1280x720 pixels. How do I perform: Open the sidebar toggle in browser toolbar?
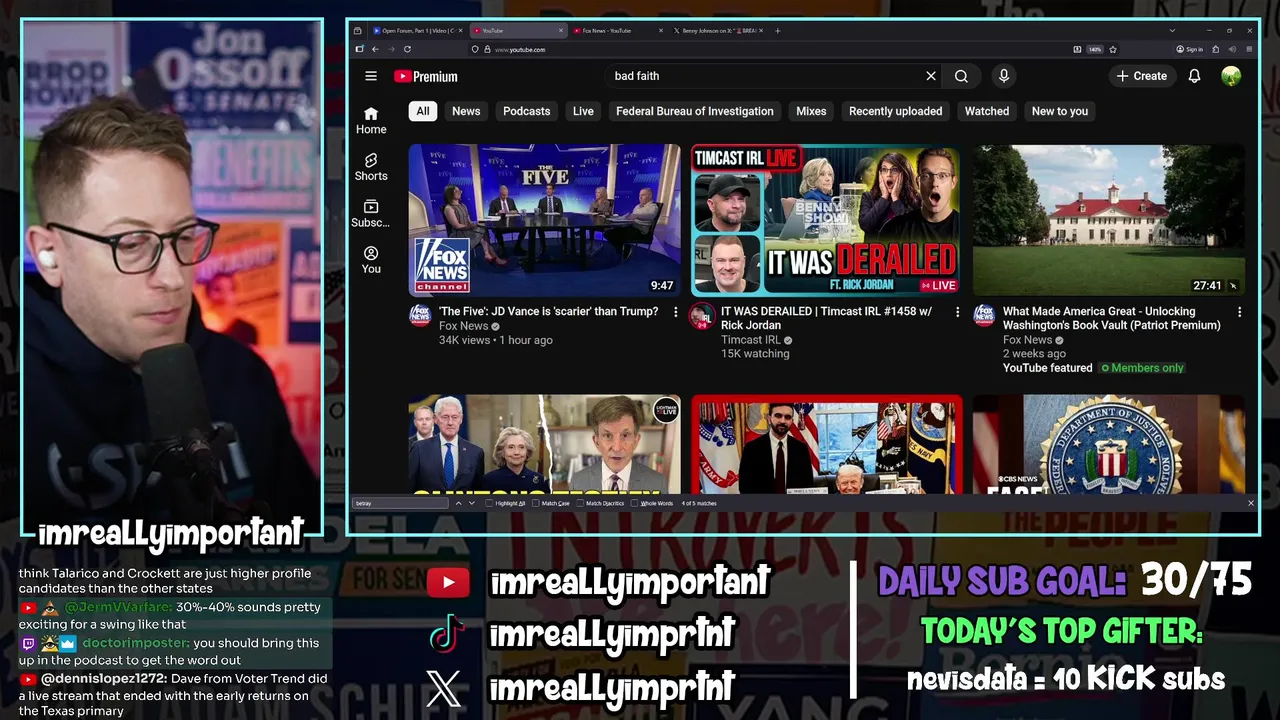pyautogui.click(x=359, y=49)
